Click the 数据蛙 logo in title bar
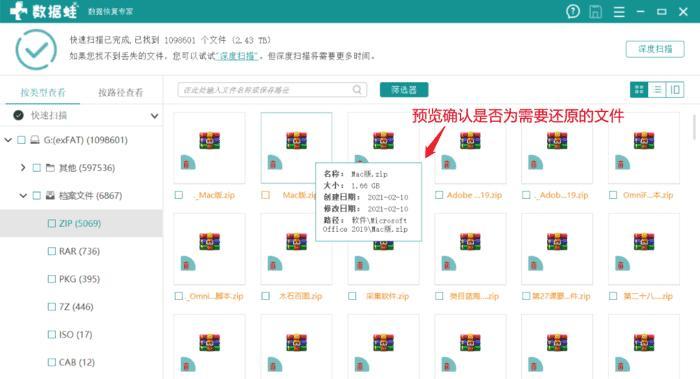700x379 pixels. point(43,11)
